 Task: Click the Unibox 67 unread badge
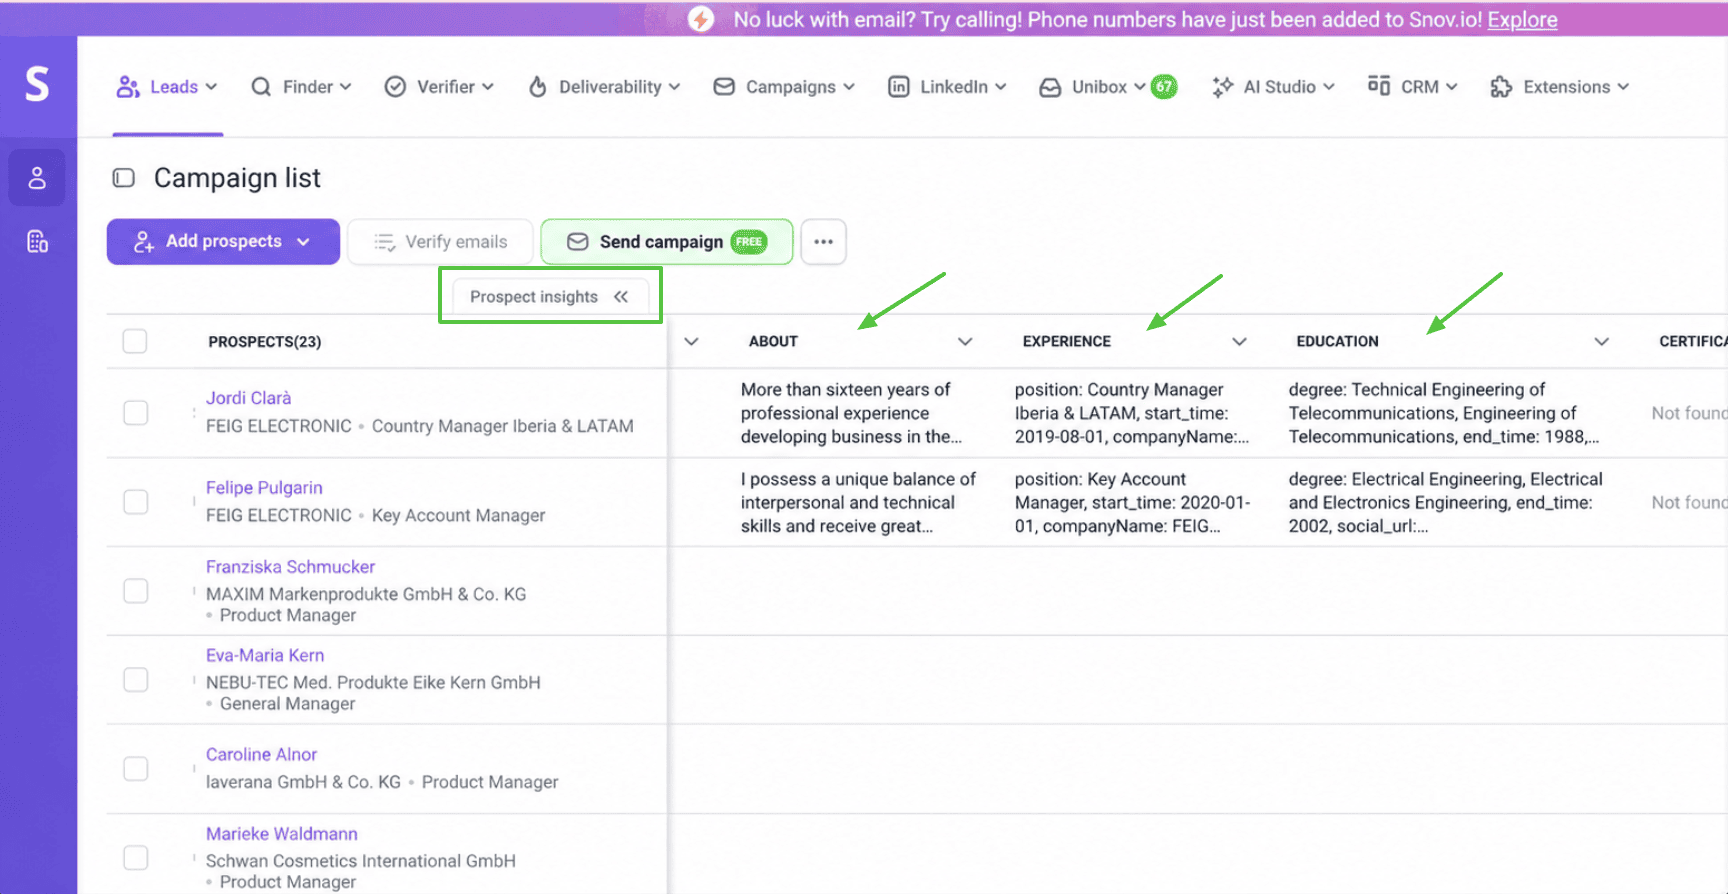pyautogui.click(x=1164, y=87)
